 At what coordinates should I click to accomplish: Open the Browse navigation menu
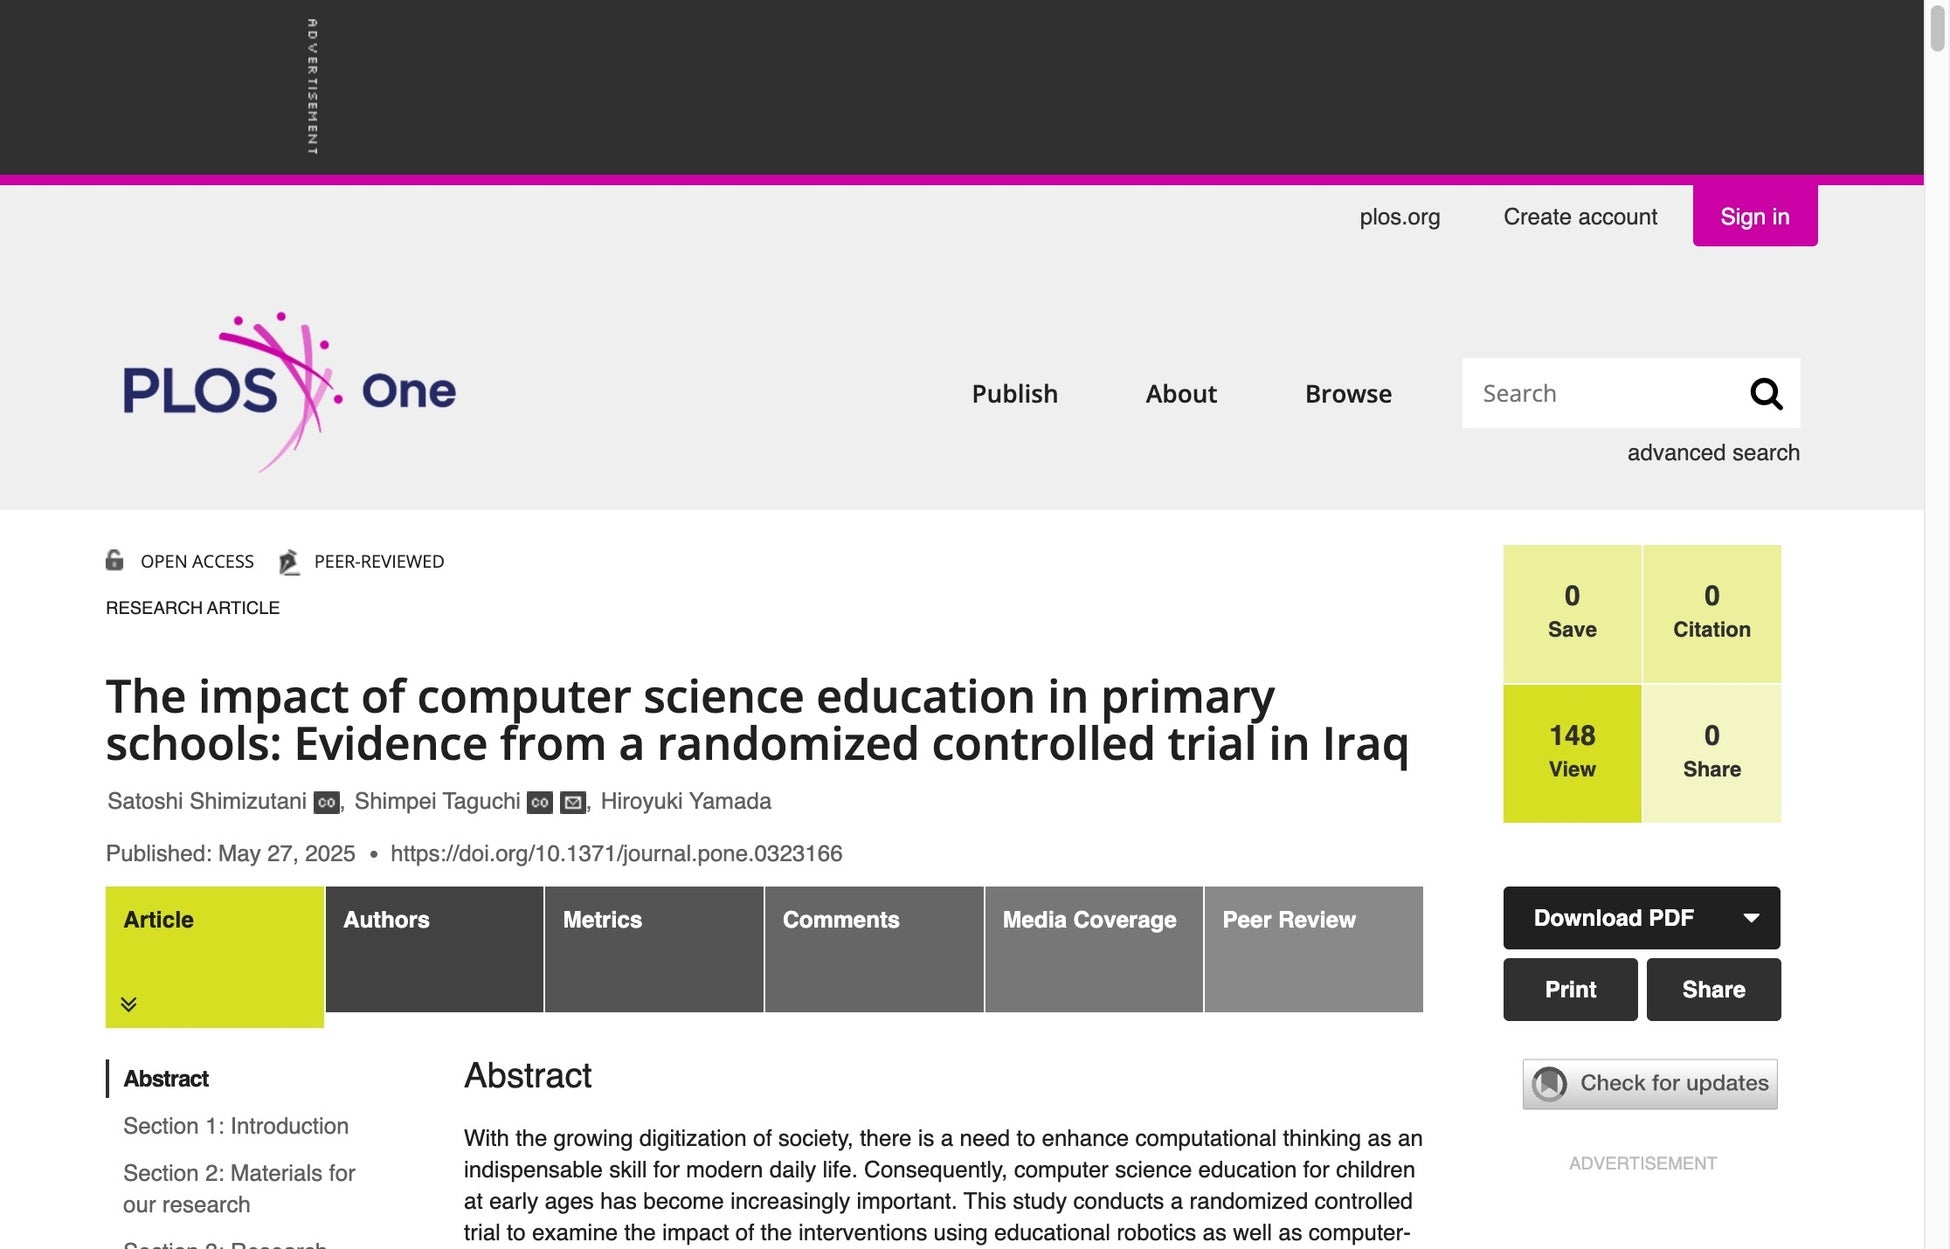pos(1348,394)
